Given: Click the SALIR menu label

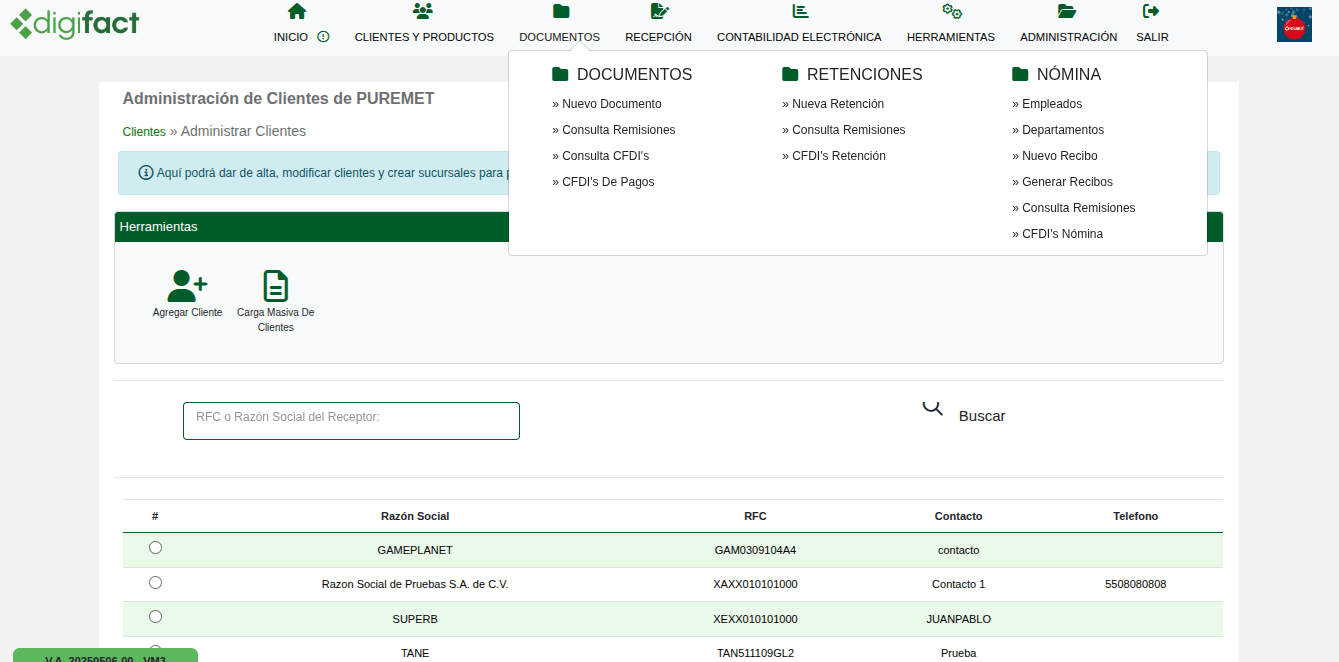Looking at the screenshot, I should [1152, 37].
